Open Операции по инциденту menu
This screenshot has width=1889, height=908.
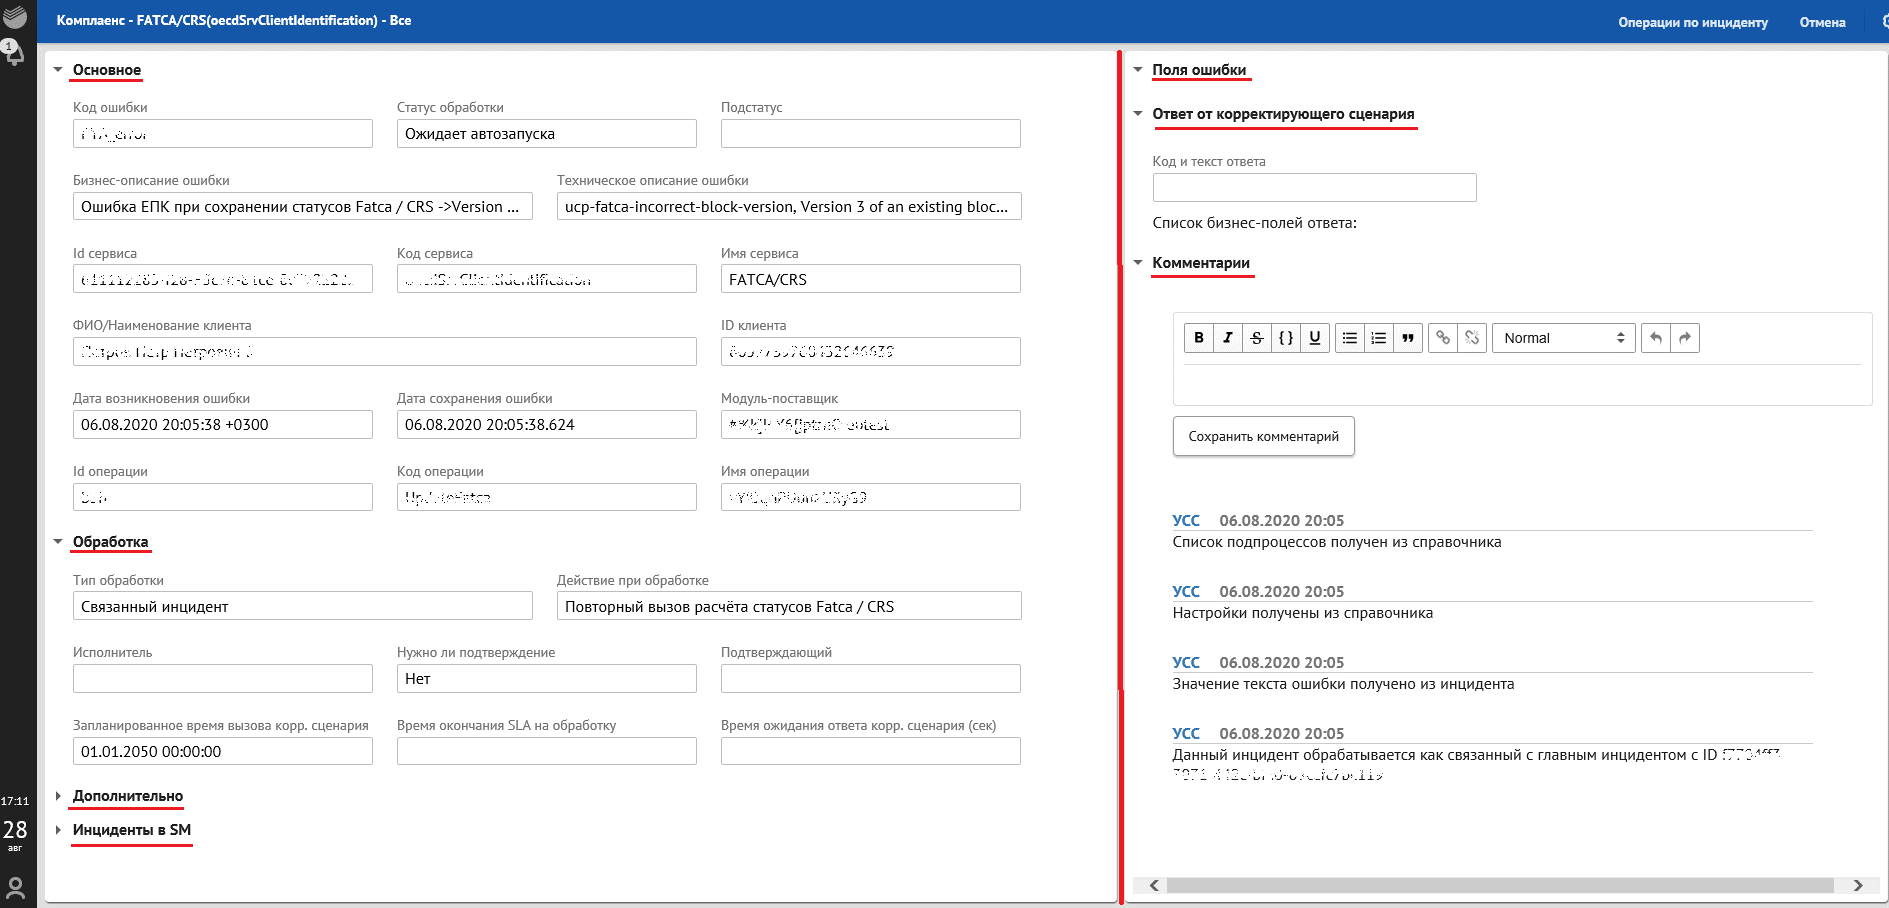(1692, 22)
